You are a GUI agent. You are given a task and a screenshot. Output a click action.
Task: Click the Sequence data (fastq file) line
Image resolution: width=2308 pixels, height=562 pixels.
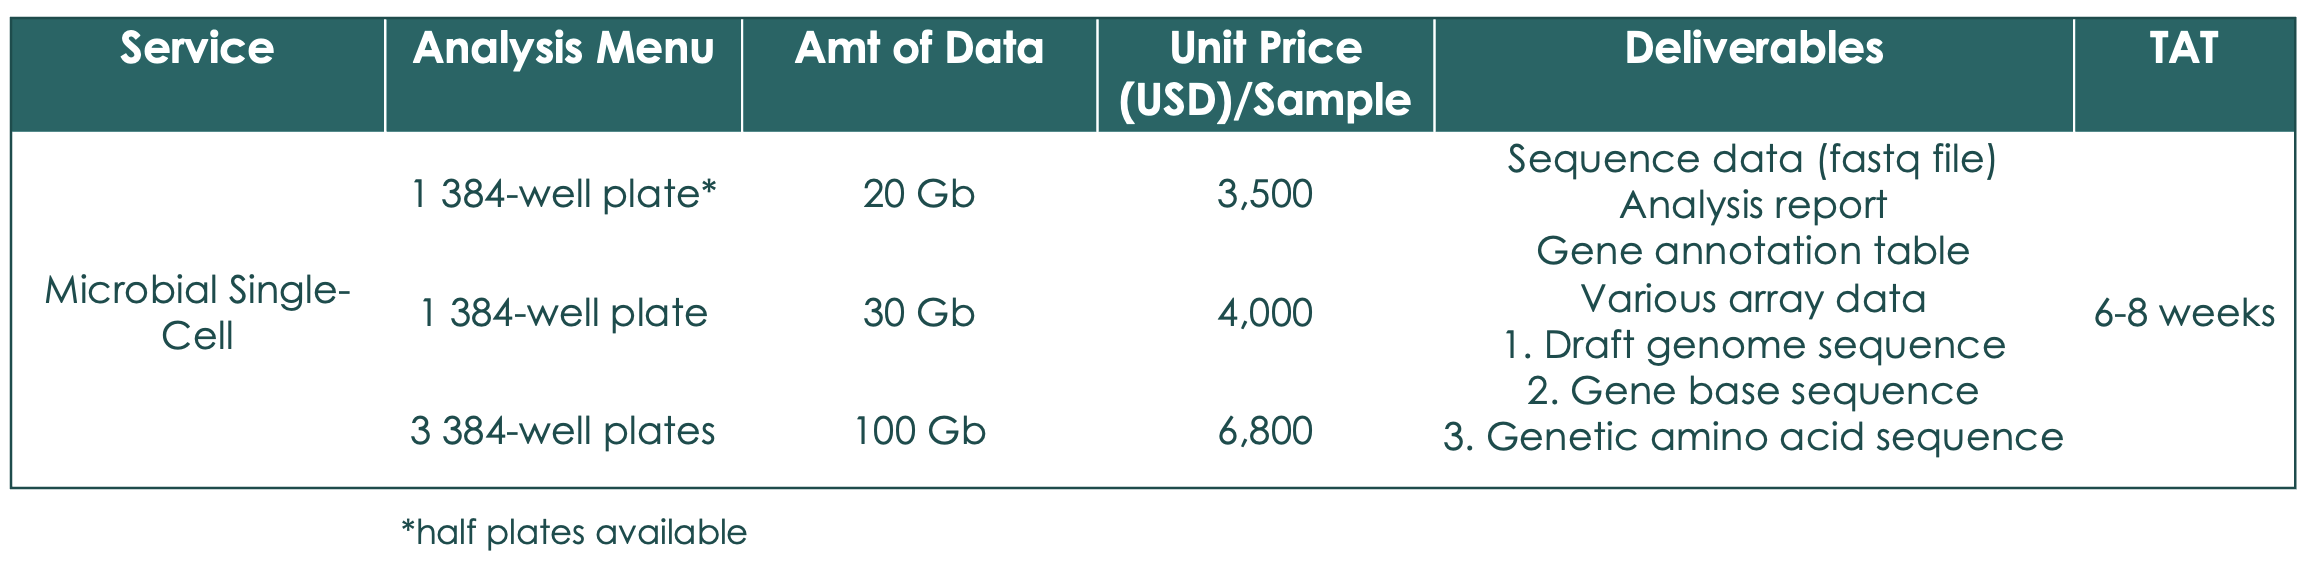(1752, 159)
